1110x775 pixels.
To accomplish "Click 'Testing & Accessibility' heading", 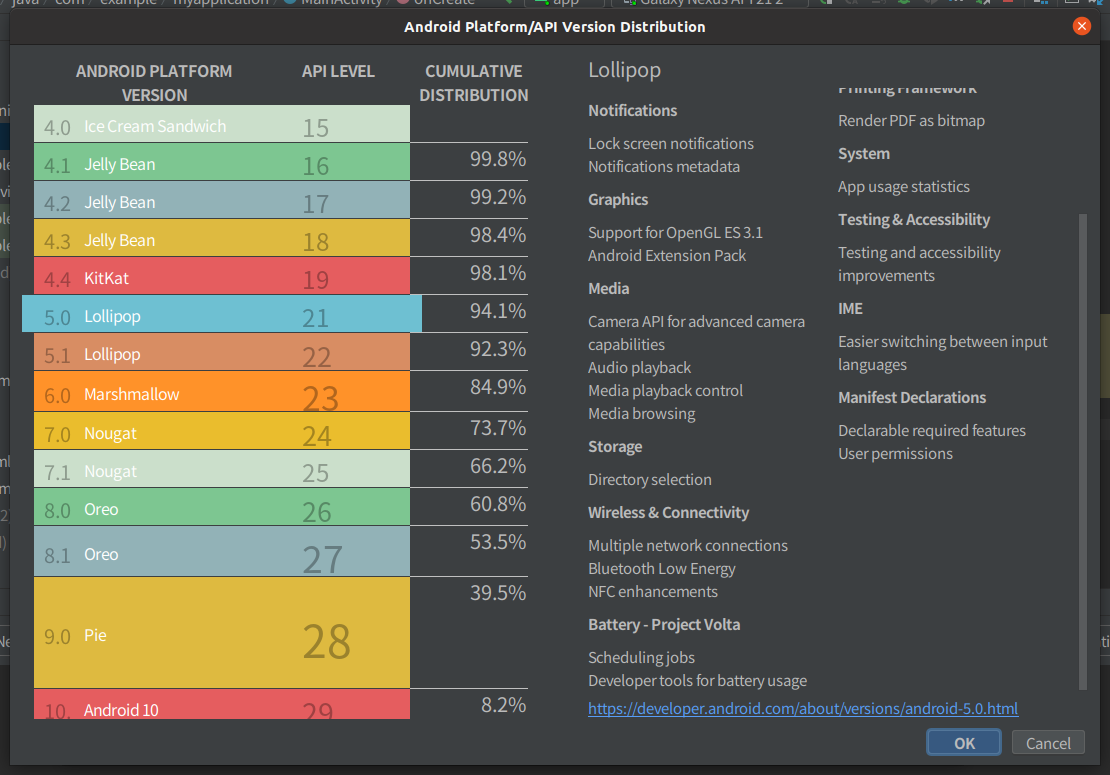I will [x=913, y=219].
